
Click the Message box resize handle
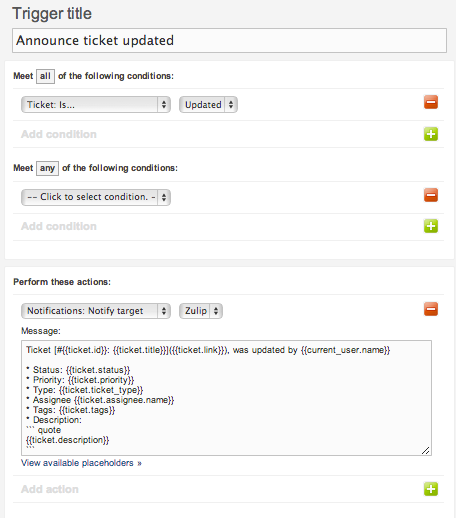pos(426,450)
